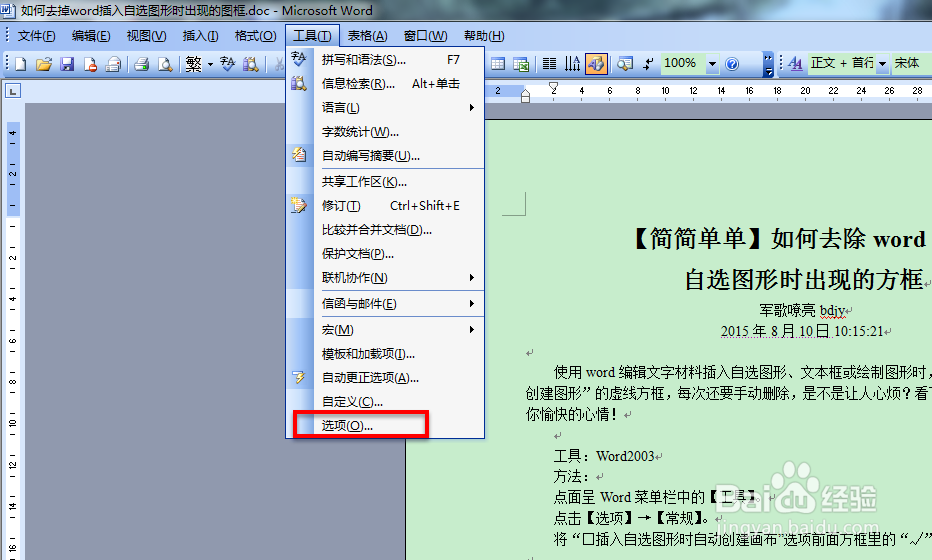The image size is (932, 560).
Task: Expand the 联机协作(N) submenu
Action: coord(385,278)
